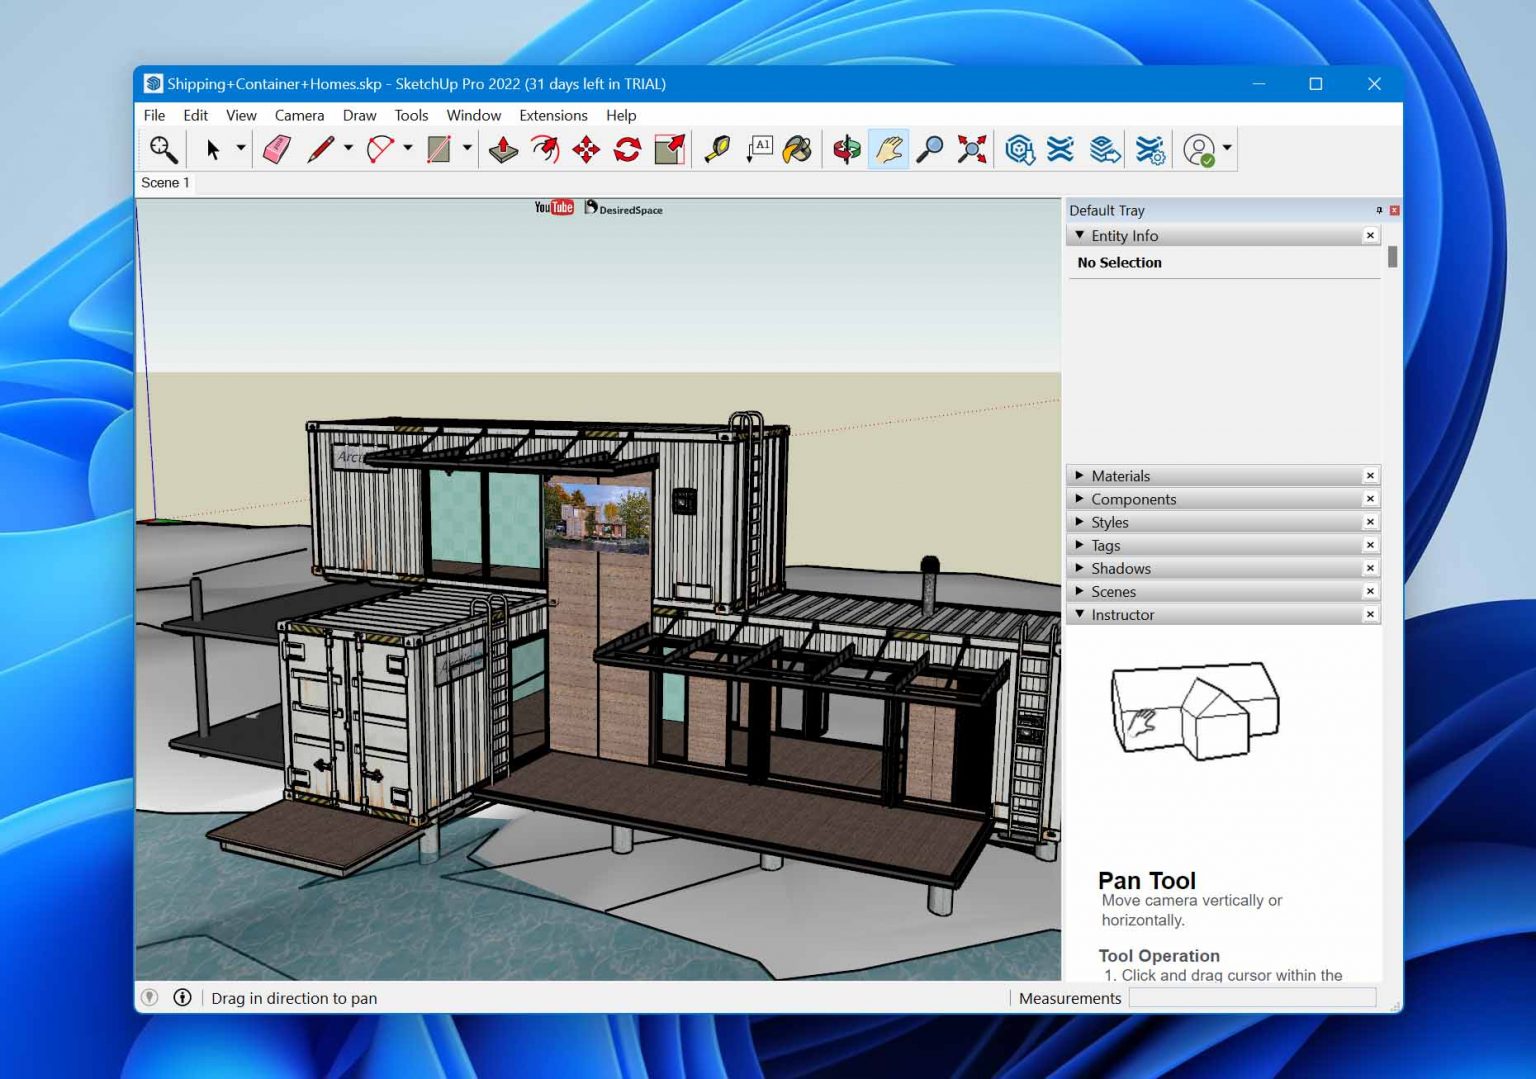Viewport: 1536px width, 1079px height.
Task: Open the 3D Warehouse download icon
Action: point(1020,148)
